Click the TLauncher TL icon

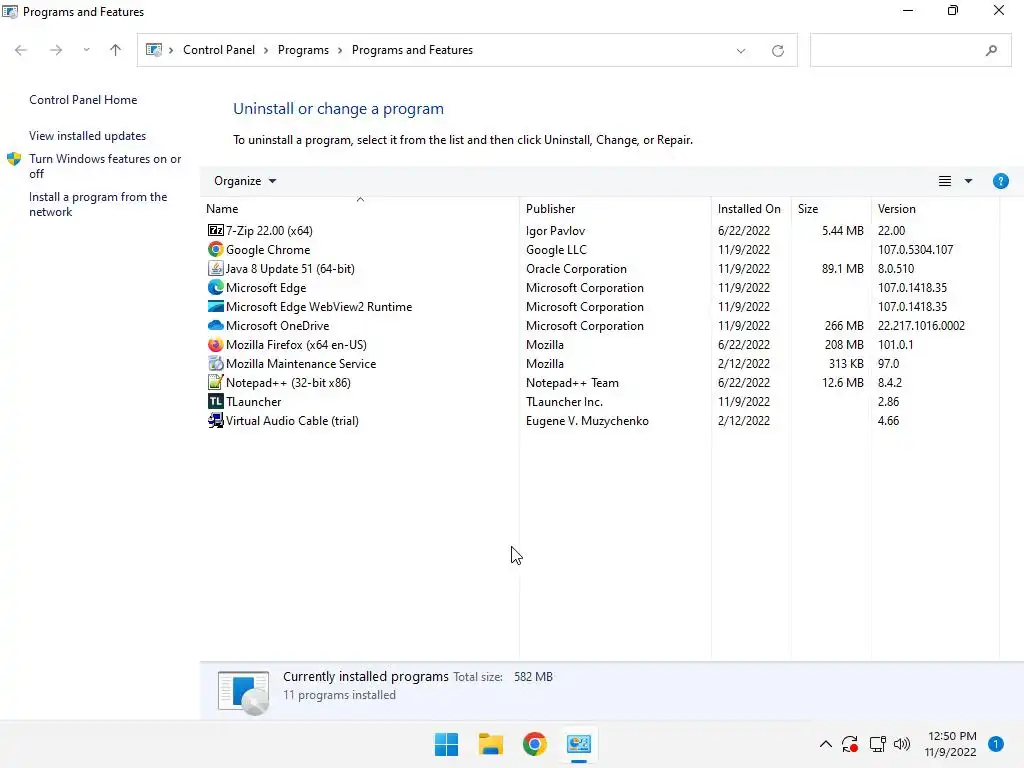[x=216, y=401]
